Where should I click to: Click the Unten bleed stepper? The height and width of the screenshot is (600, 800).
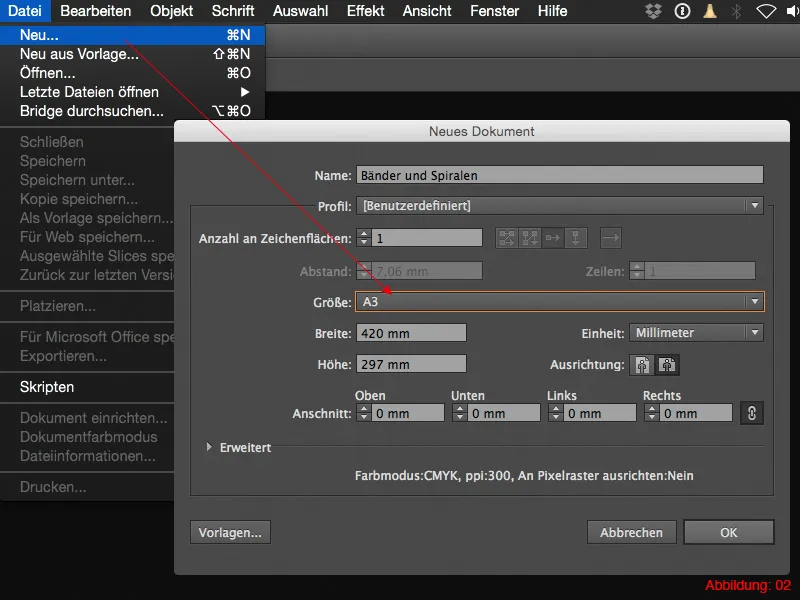tap(459, 413)
